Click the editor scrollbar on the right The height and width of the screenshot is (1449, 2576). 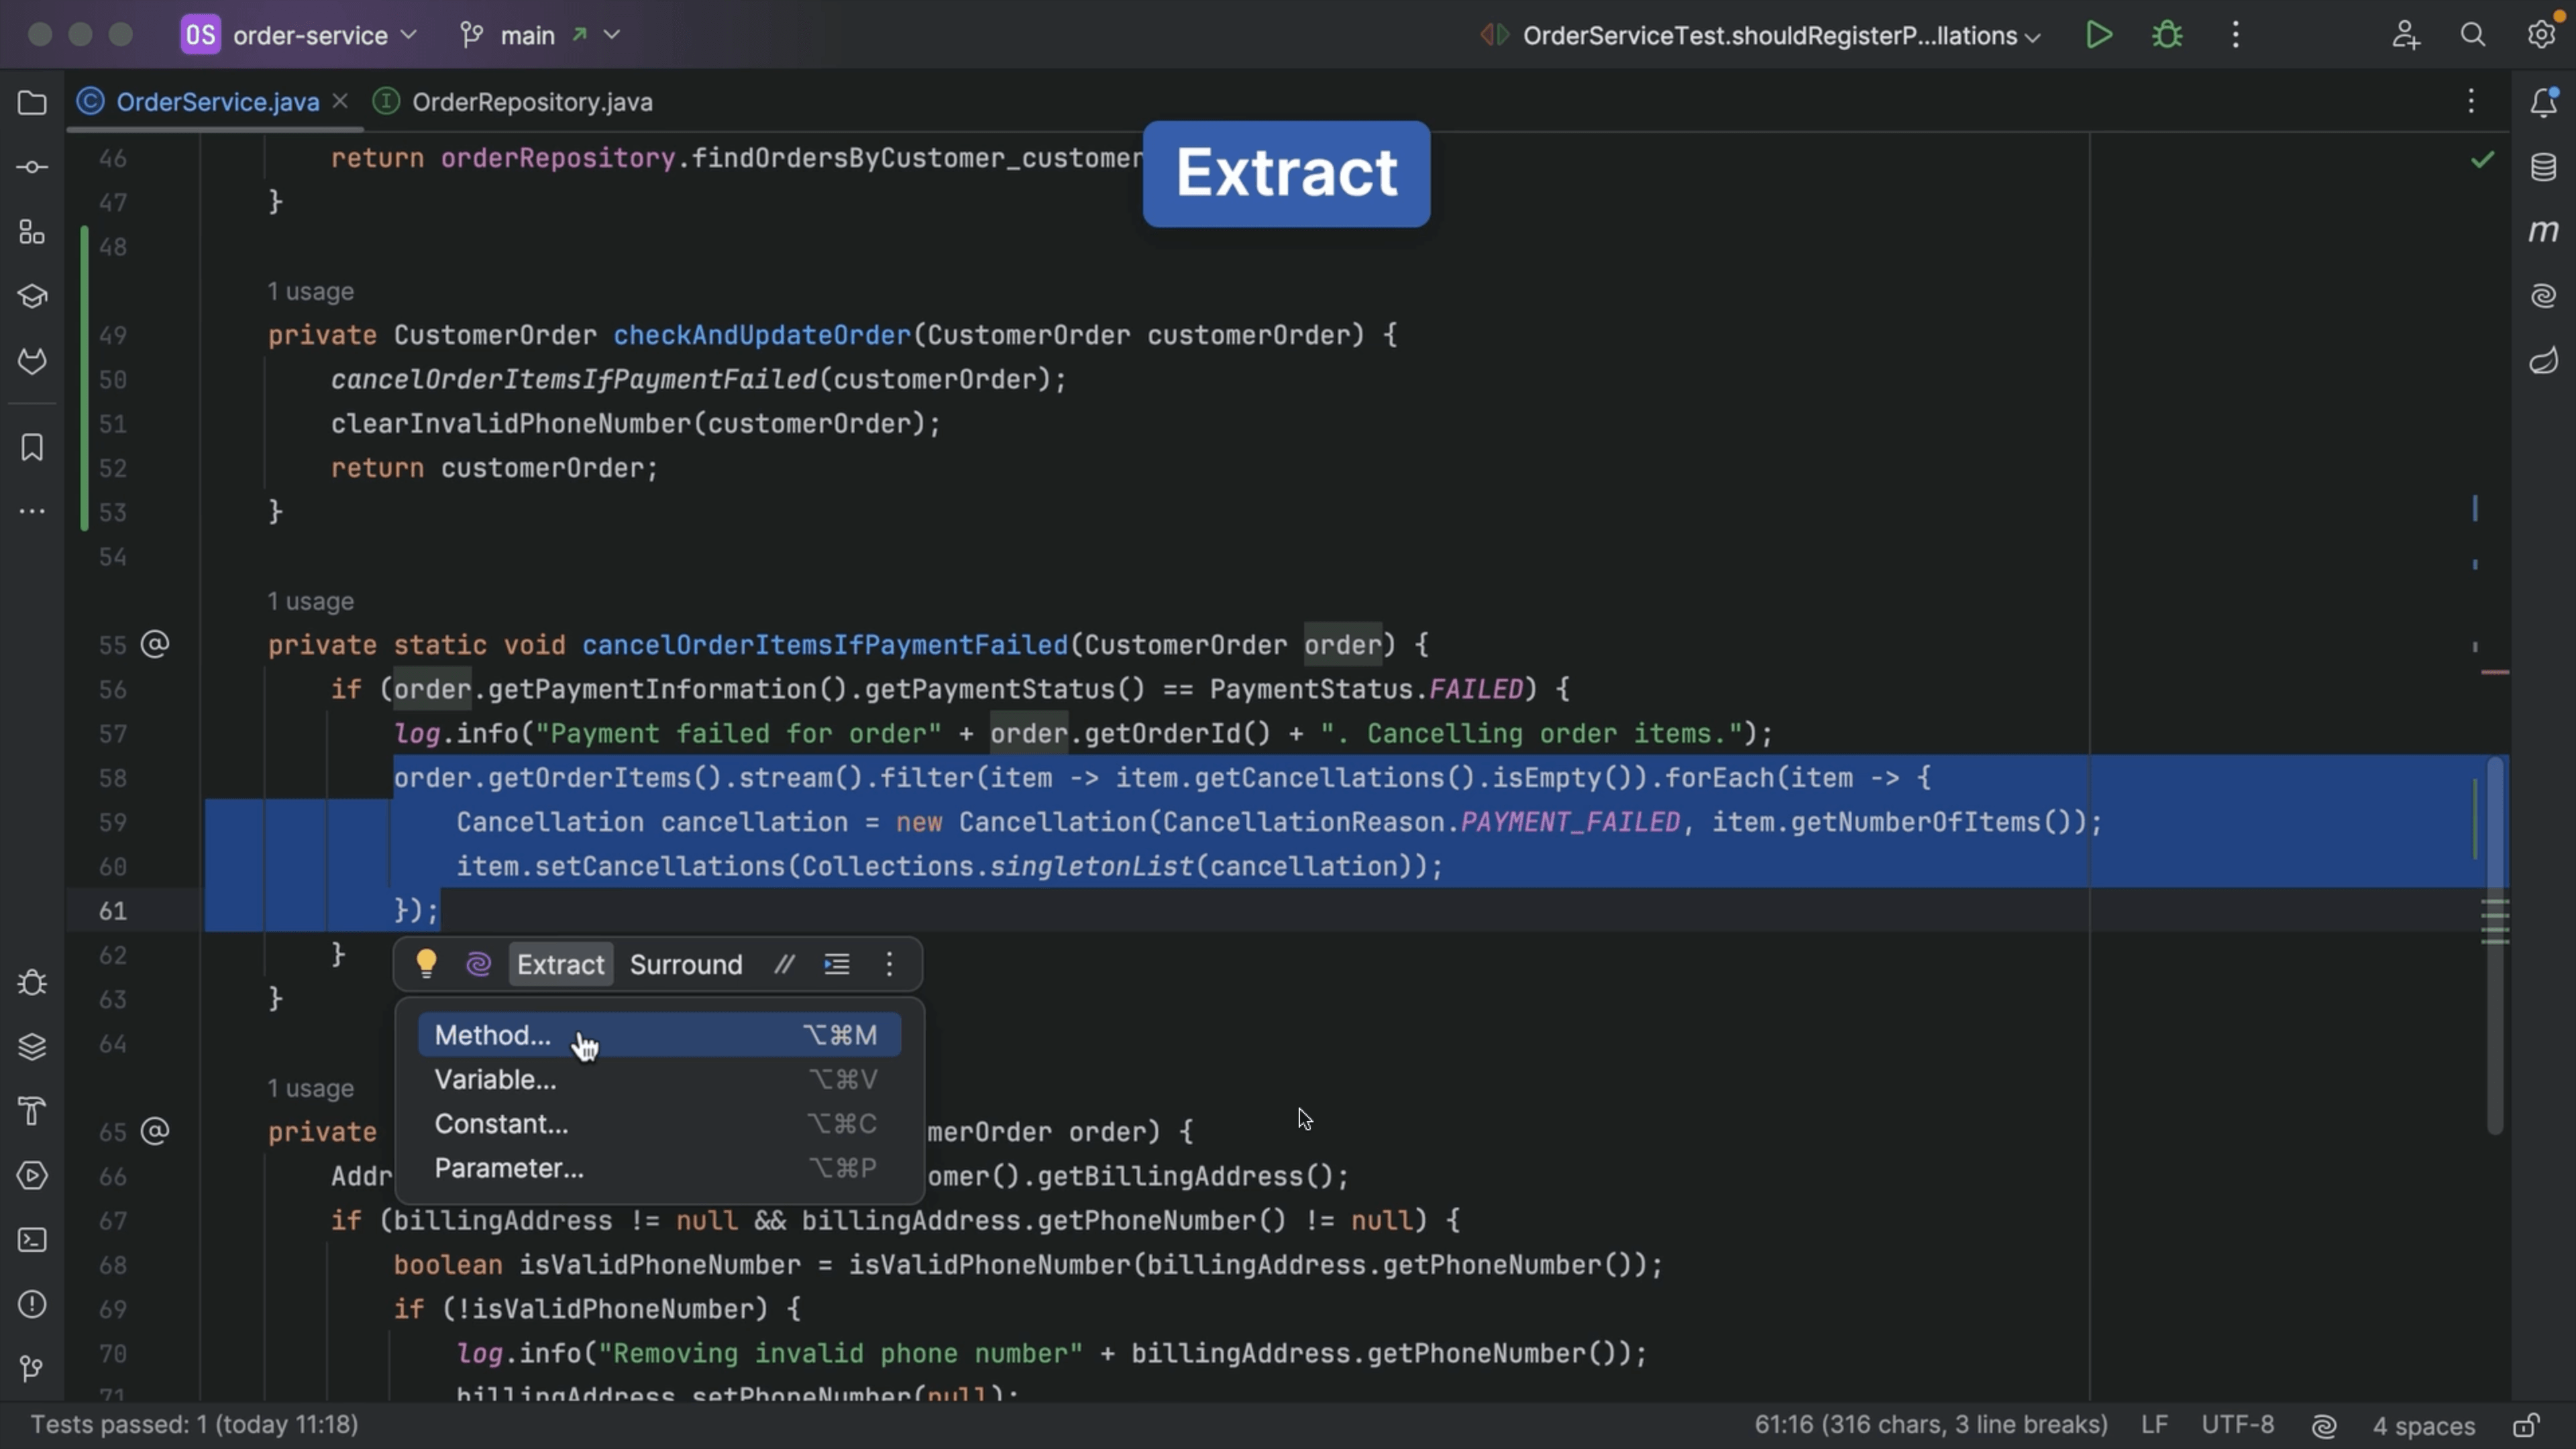coord(2494,950)
